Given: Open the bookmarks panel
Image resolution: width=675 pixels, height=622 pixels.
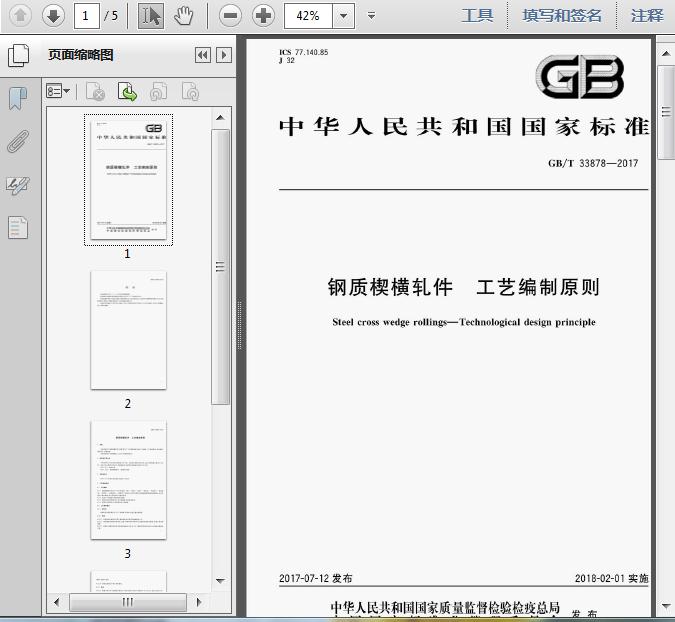Looking at the screenshot, I should [x=18, y=98].
